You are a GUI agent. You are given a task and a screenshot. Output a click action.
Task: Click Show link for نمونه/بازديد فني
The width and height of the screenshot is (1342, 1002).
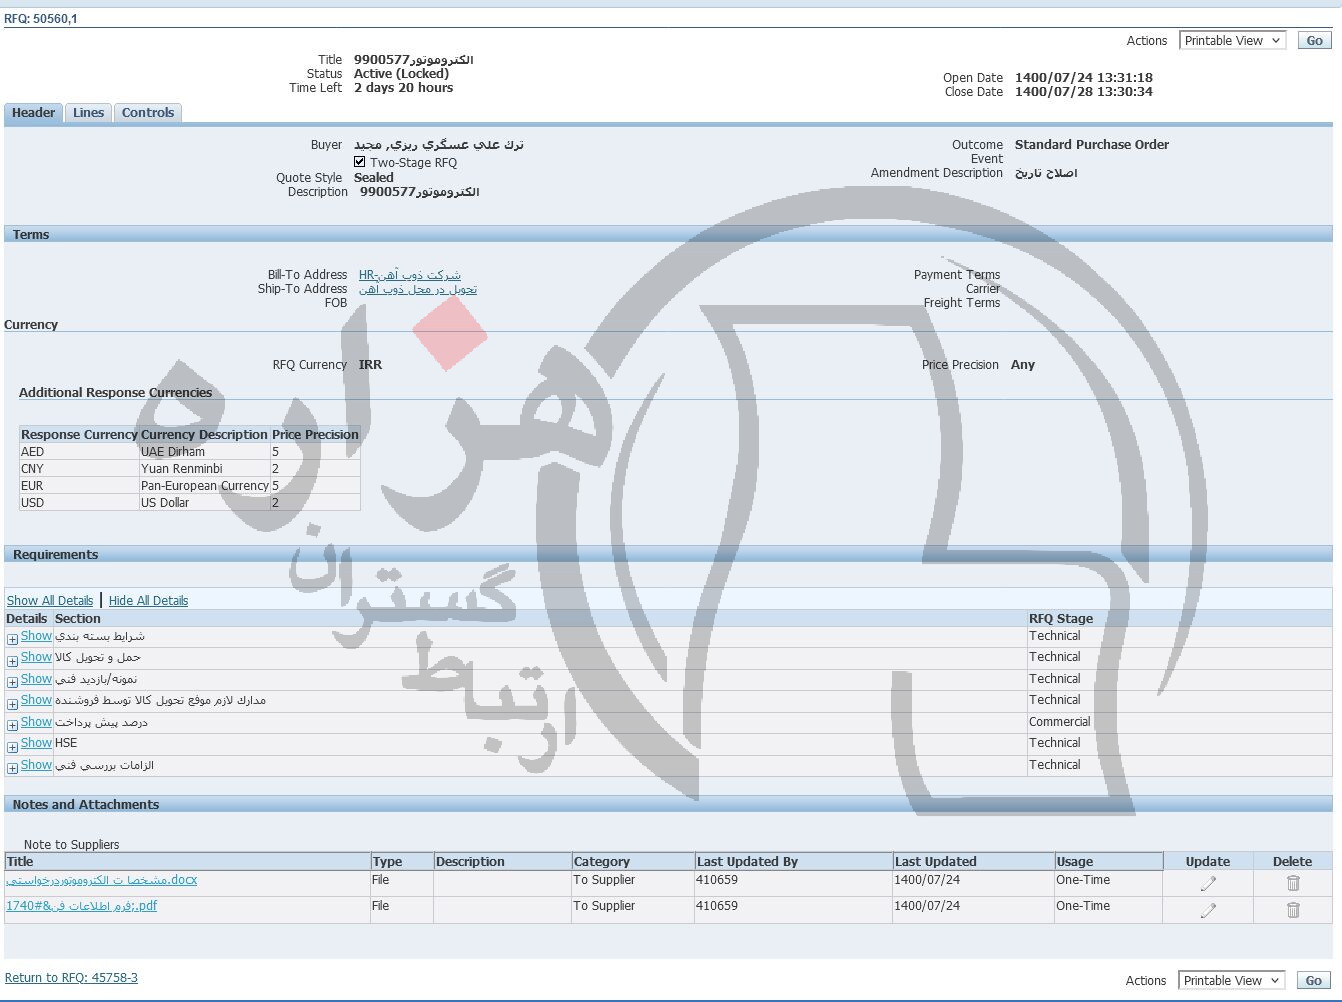click(36, 679)
